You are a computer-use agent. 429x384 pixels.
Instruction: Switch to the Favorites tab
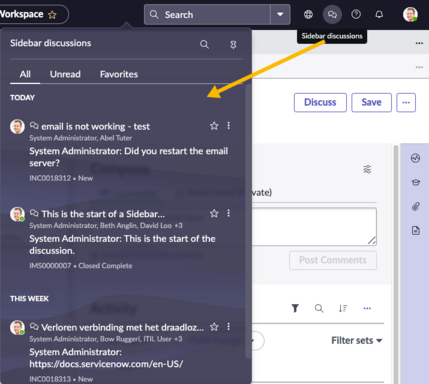(119, 74)
